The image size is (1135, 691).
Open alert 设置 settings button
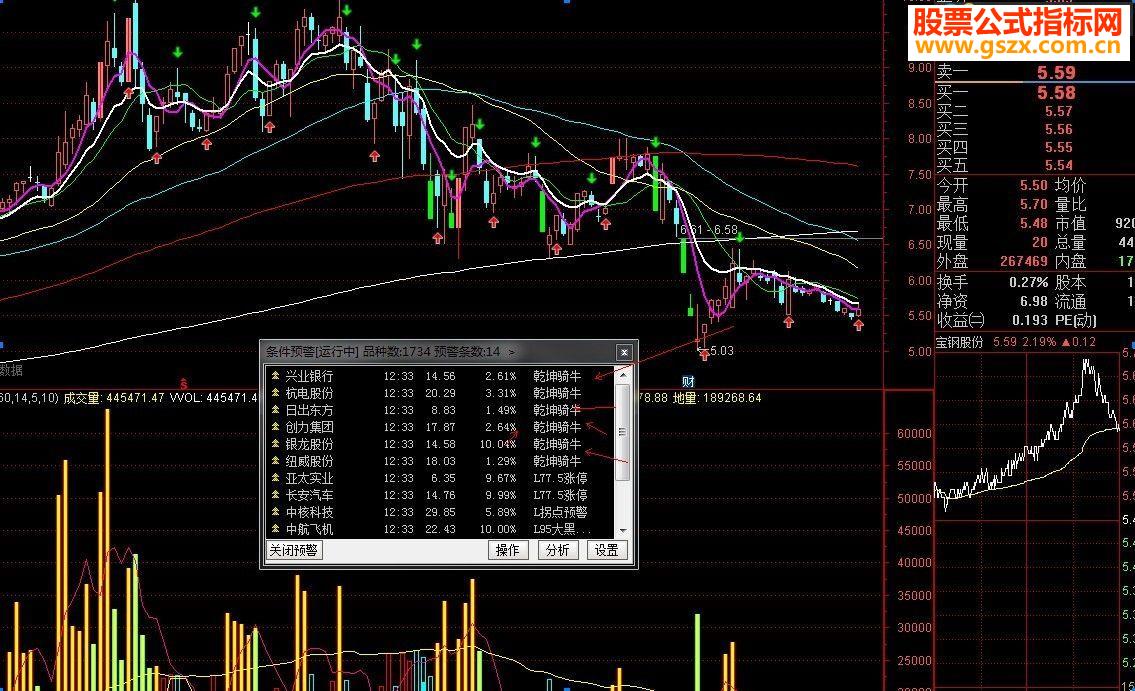point(606,550)
